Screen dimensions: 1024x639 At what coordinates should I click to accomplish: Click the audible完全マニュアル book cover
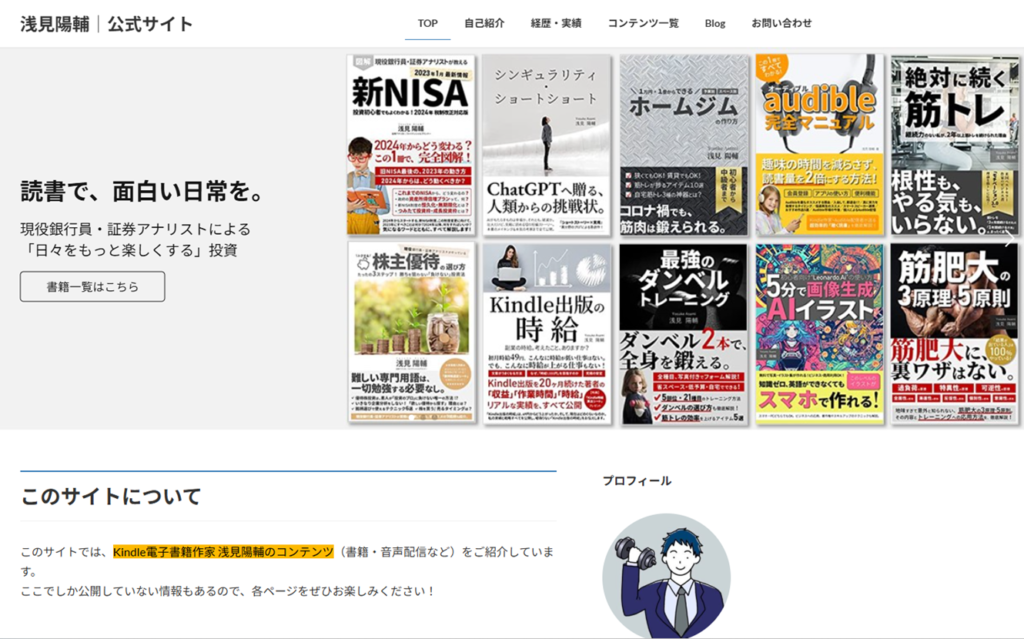(x=819, y=145)
